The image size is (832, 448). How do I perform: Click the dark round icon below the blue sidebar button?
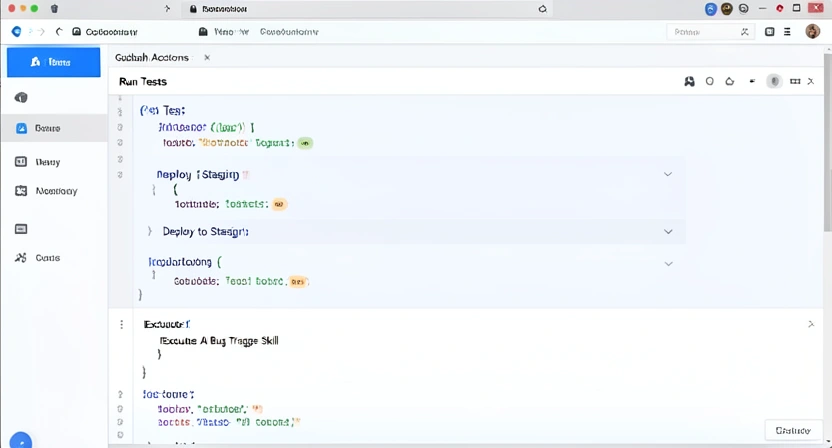pos(21,98)
